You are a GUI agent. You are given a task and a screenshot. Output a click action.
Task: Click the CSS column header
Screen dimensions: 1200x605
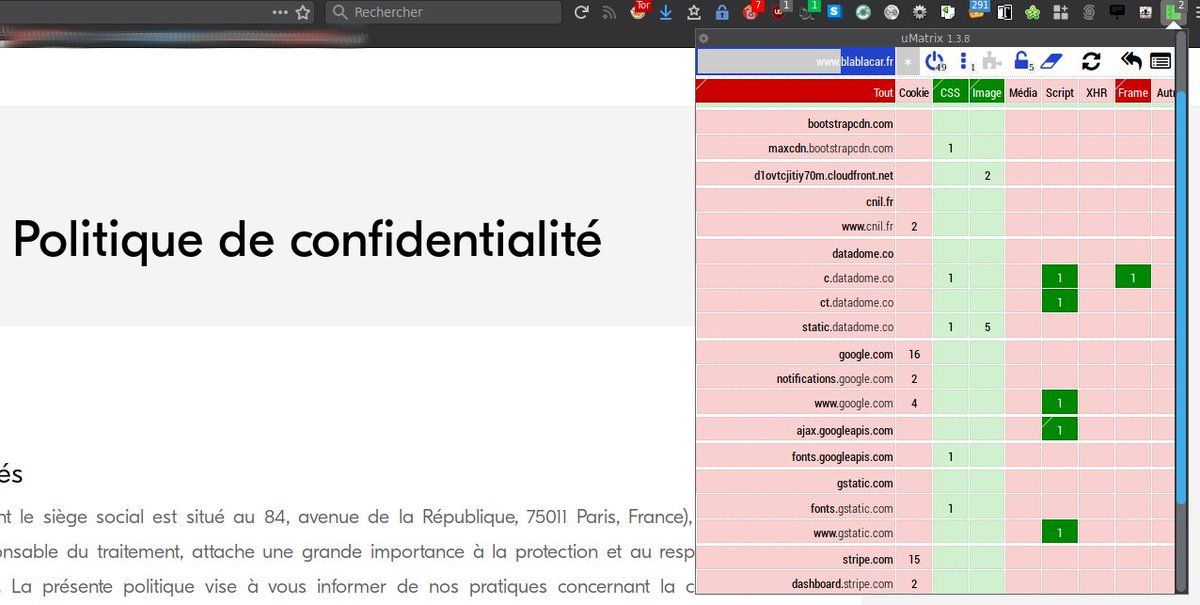950,92
